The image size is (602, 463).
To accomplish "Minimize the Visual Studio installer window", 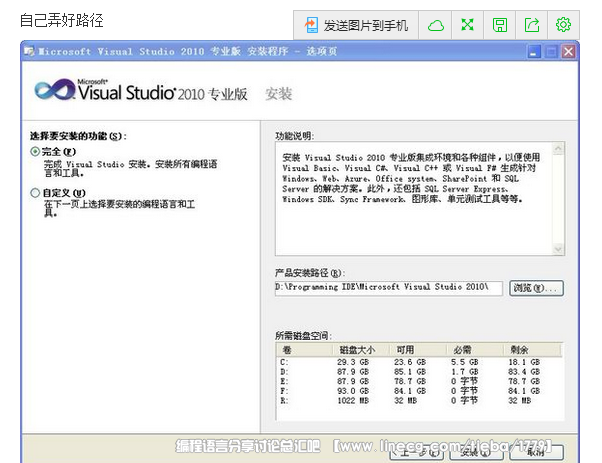I will point(534,51).
